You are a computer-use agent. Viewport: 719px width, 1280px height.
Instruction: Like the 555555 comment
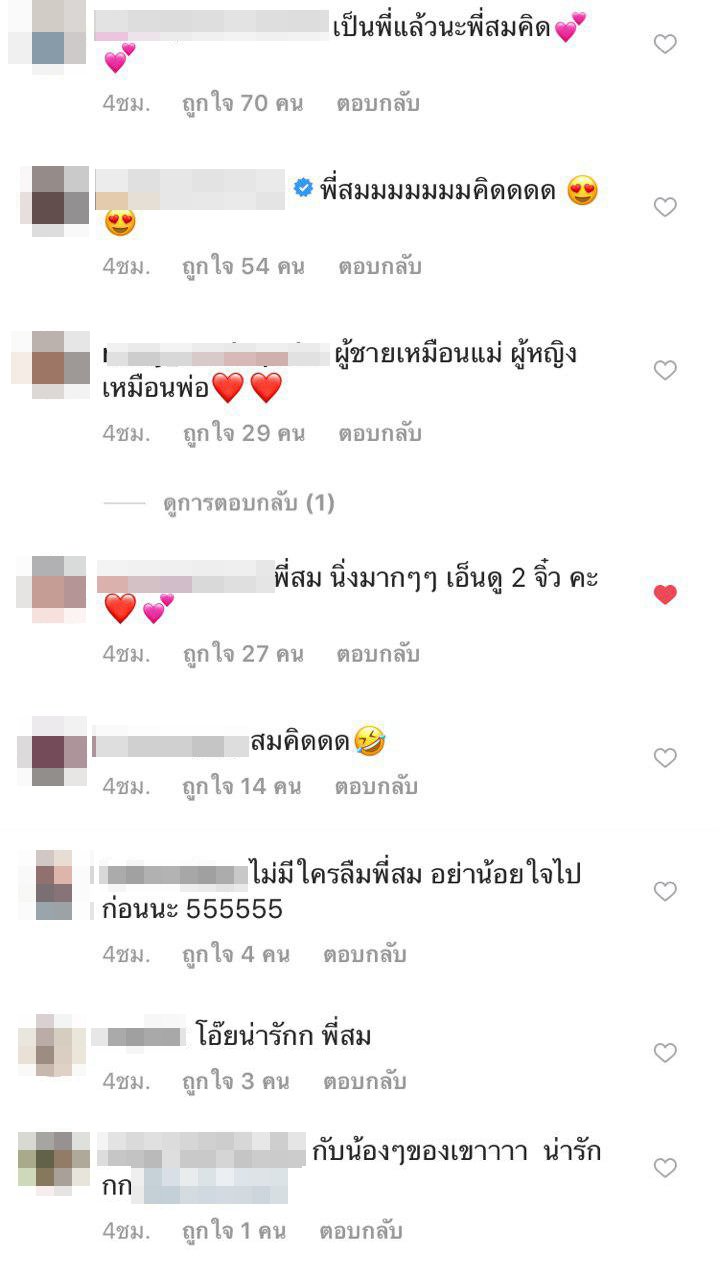[665, 891]
